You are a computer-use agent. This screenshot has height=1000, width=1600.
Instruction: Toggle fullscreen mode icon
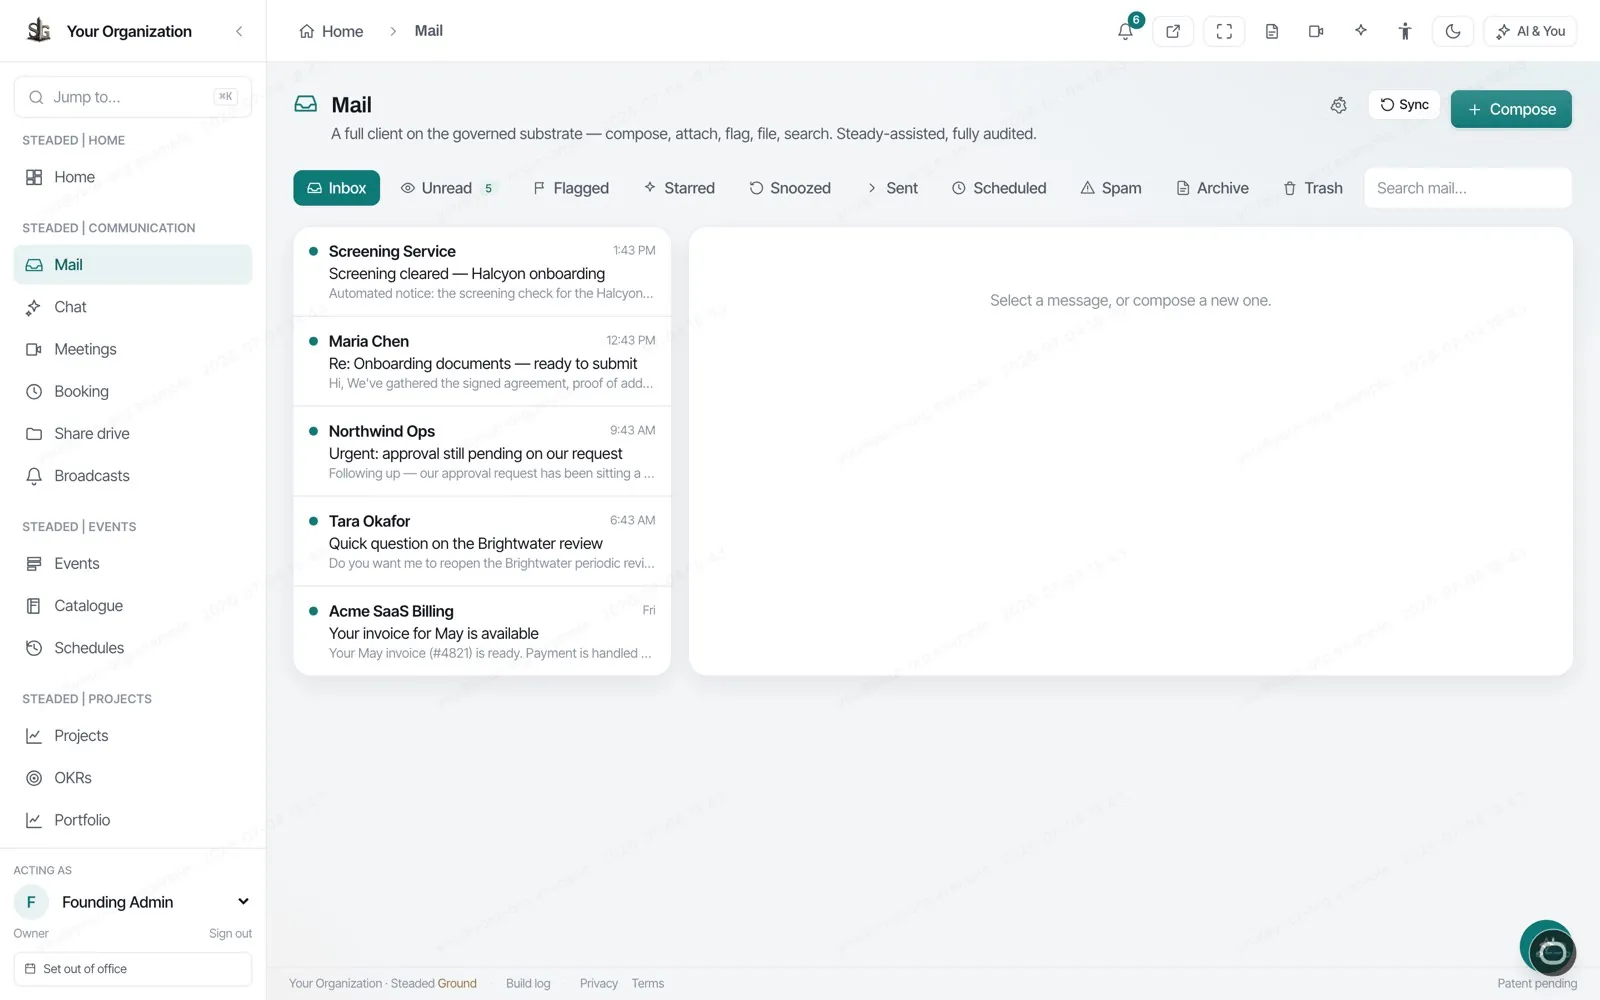pos(1224,31)
